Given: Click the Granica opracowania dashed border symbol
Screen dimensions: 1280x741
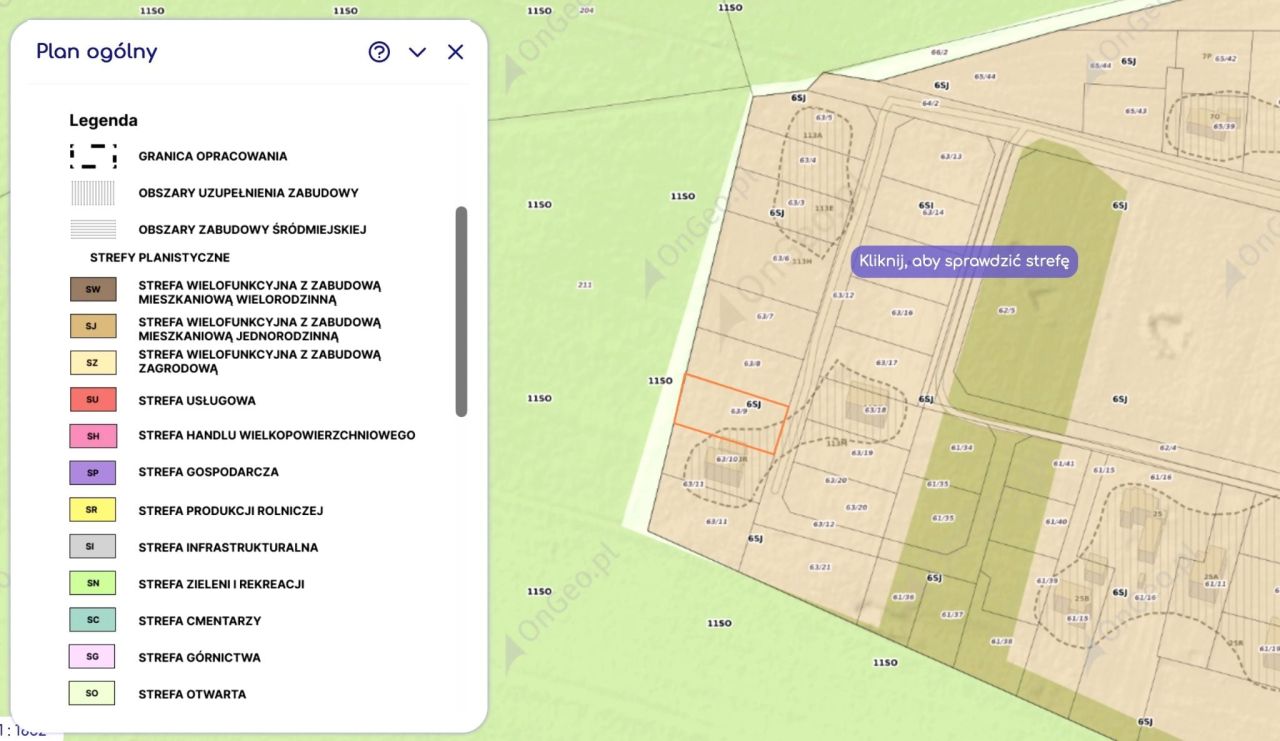Looking at the screenshot, I should [x=93, y=156].
